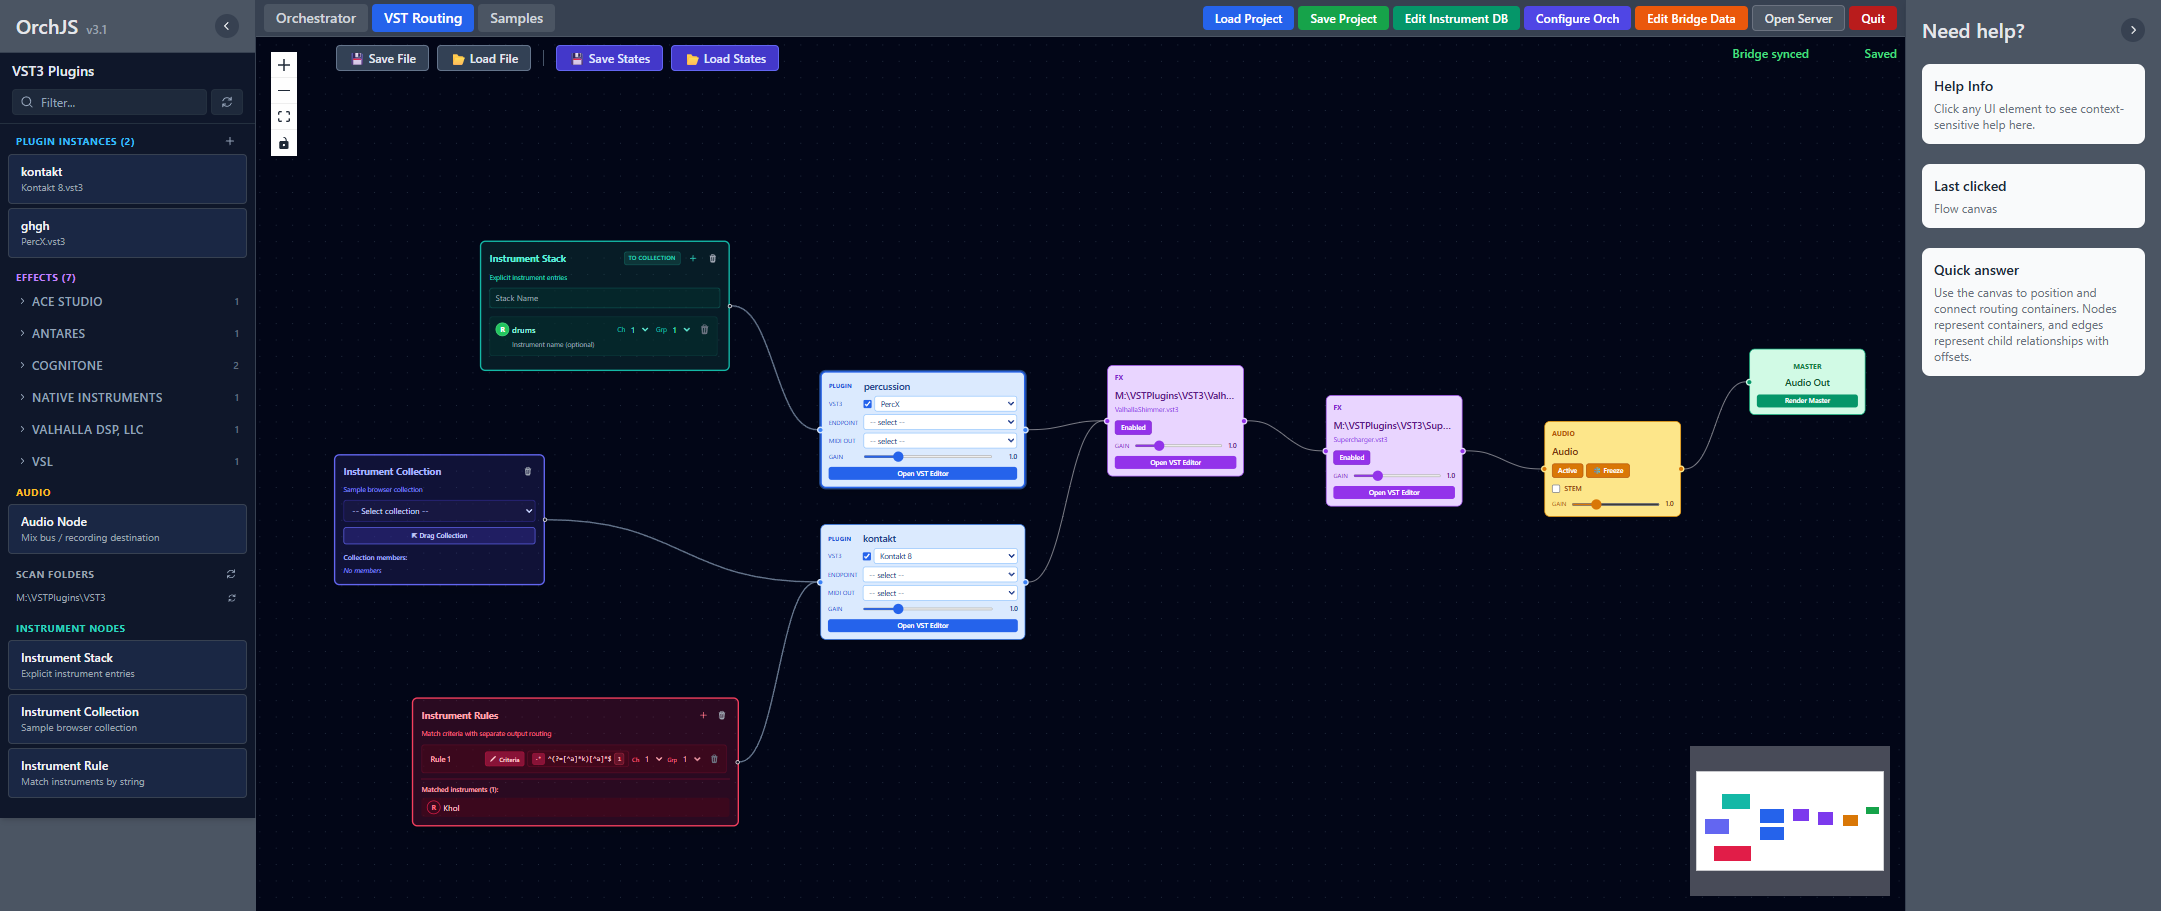This screenshot has height=911, width=2161.
Task: Click the Load Project button
Action: pyautogui.click(x=1248, y=18)
